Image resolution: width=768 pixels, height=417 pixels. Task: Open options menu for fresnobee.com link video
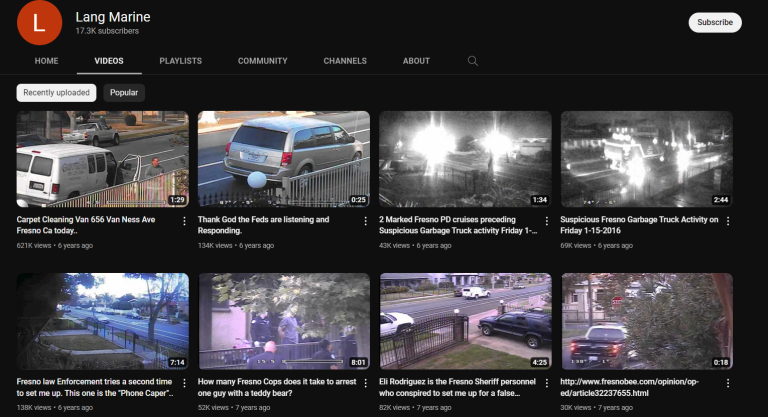pos(728,383)
